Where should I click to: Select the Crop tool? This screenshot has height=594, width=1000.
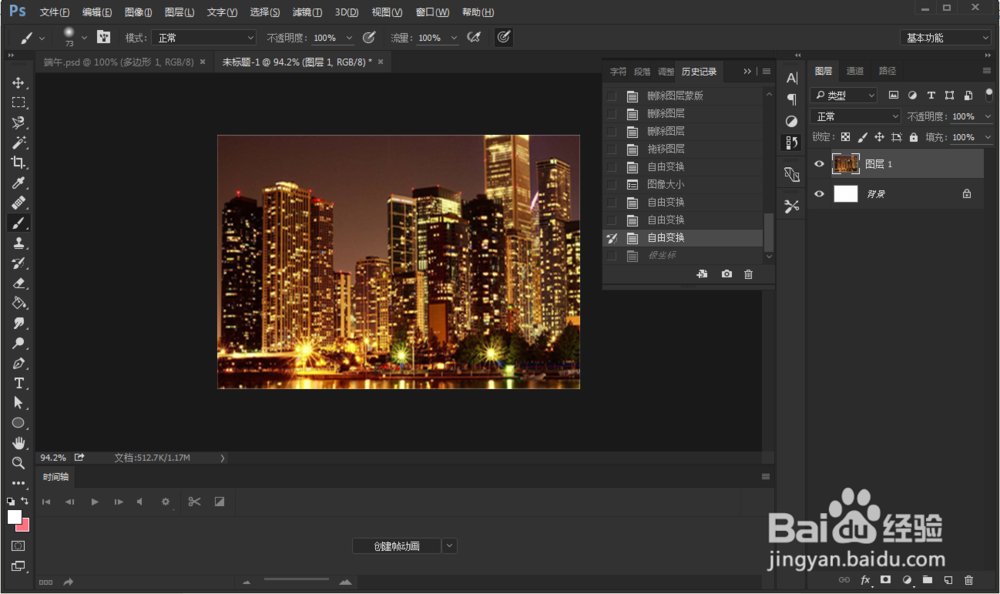coord(18,163)
